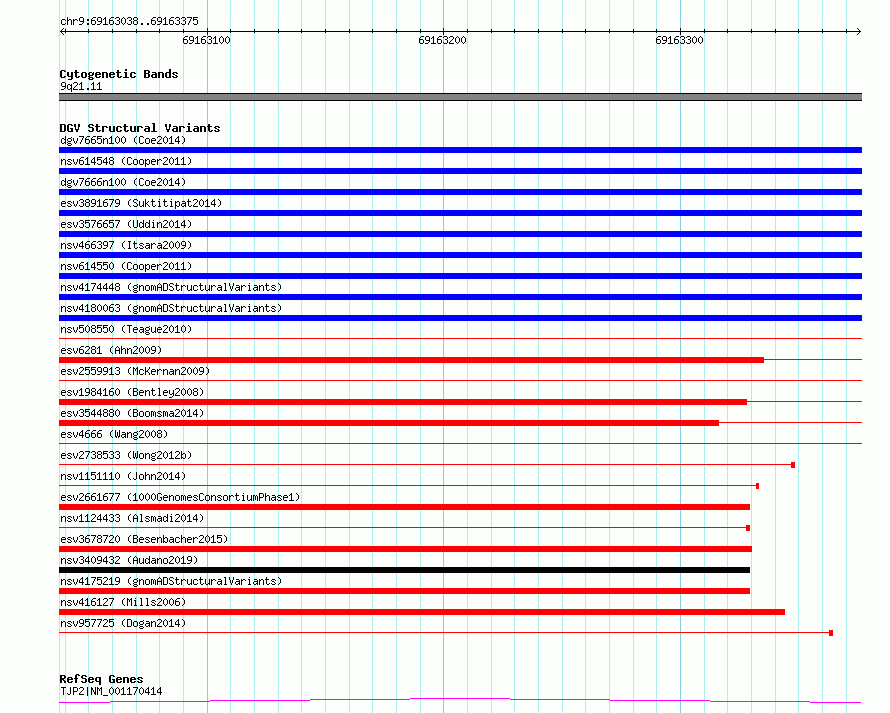Click the RefSeq Genes track title

coord(101,679)
